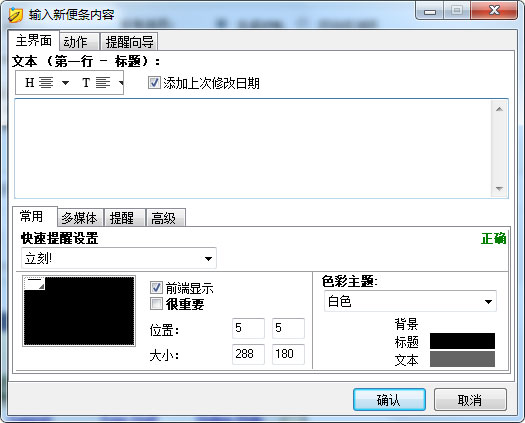This screenshot has width=525, height=423.
Task: Click the note position preview thumbnail
Action: point(79,311)
